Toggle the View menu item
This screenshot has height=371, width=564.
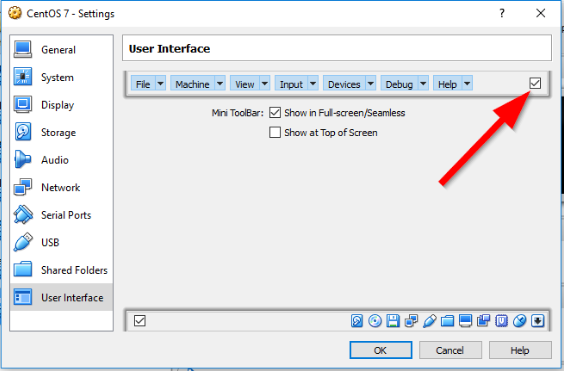[x=245, y=84]
